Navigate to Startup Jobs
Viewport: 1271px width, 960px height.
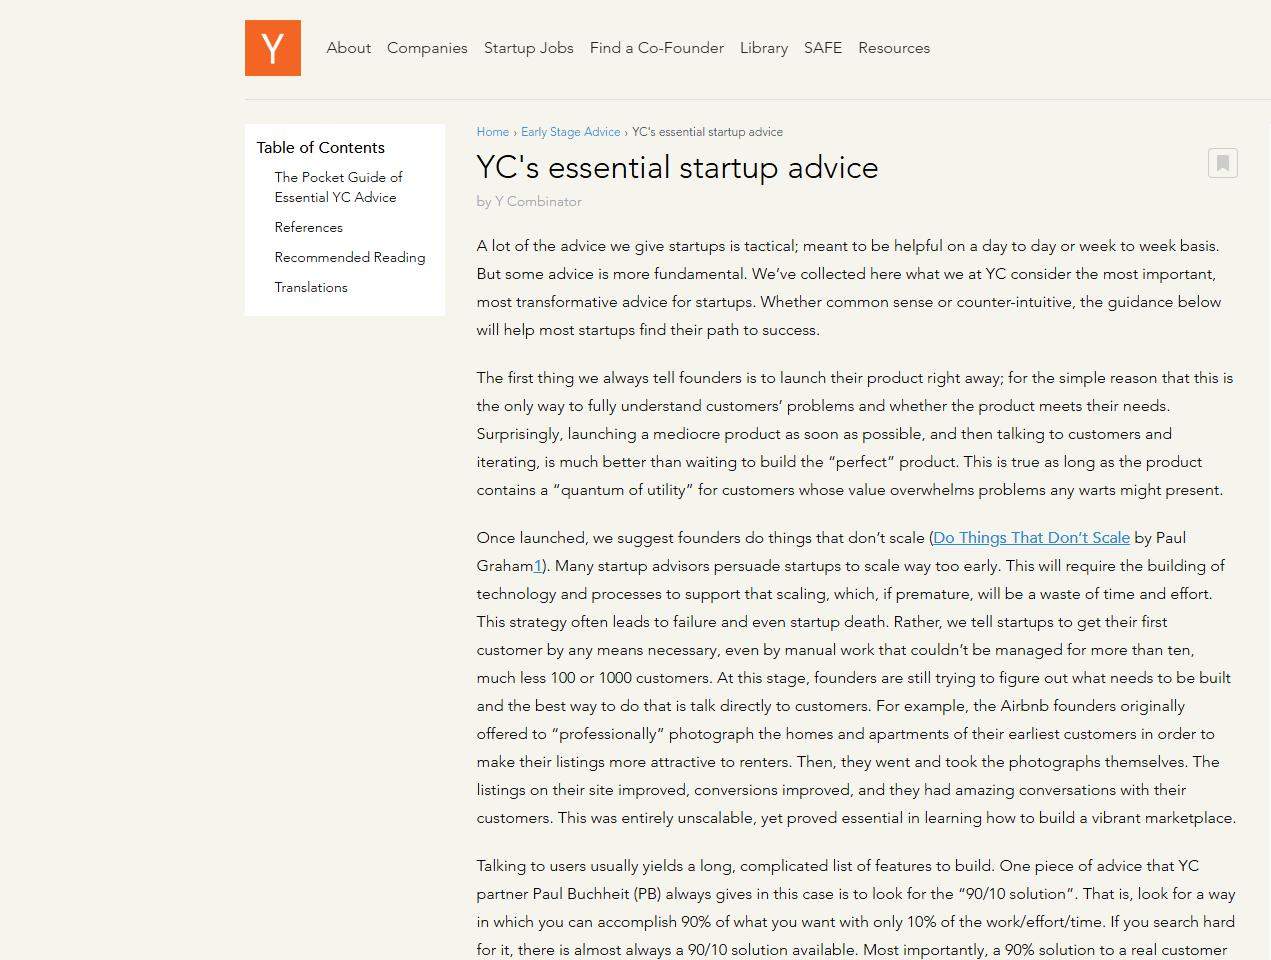point(528,48)
